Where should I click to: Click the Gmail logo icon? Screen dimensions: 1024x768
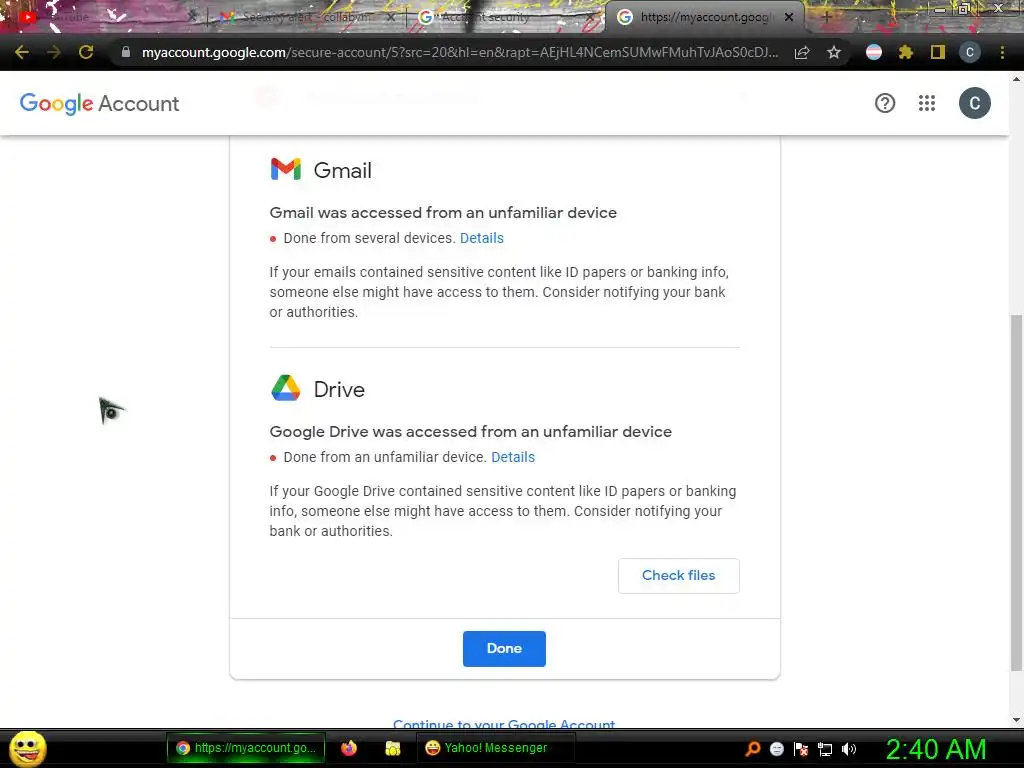(285, 169)
